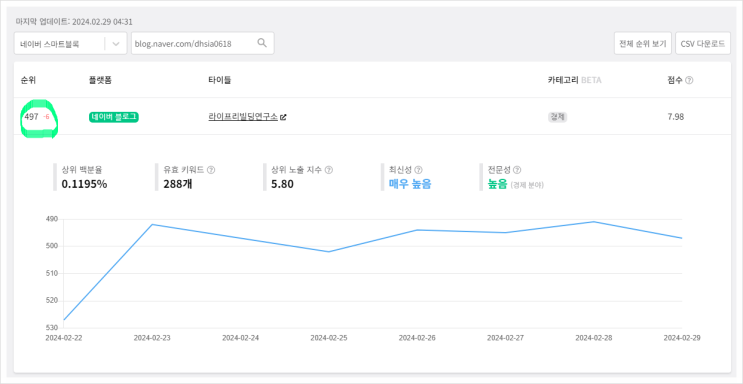
Task: Click the 288개 keyword count
Action: [x=178, y=184]
